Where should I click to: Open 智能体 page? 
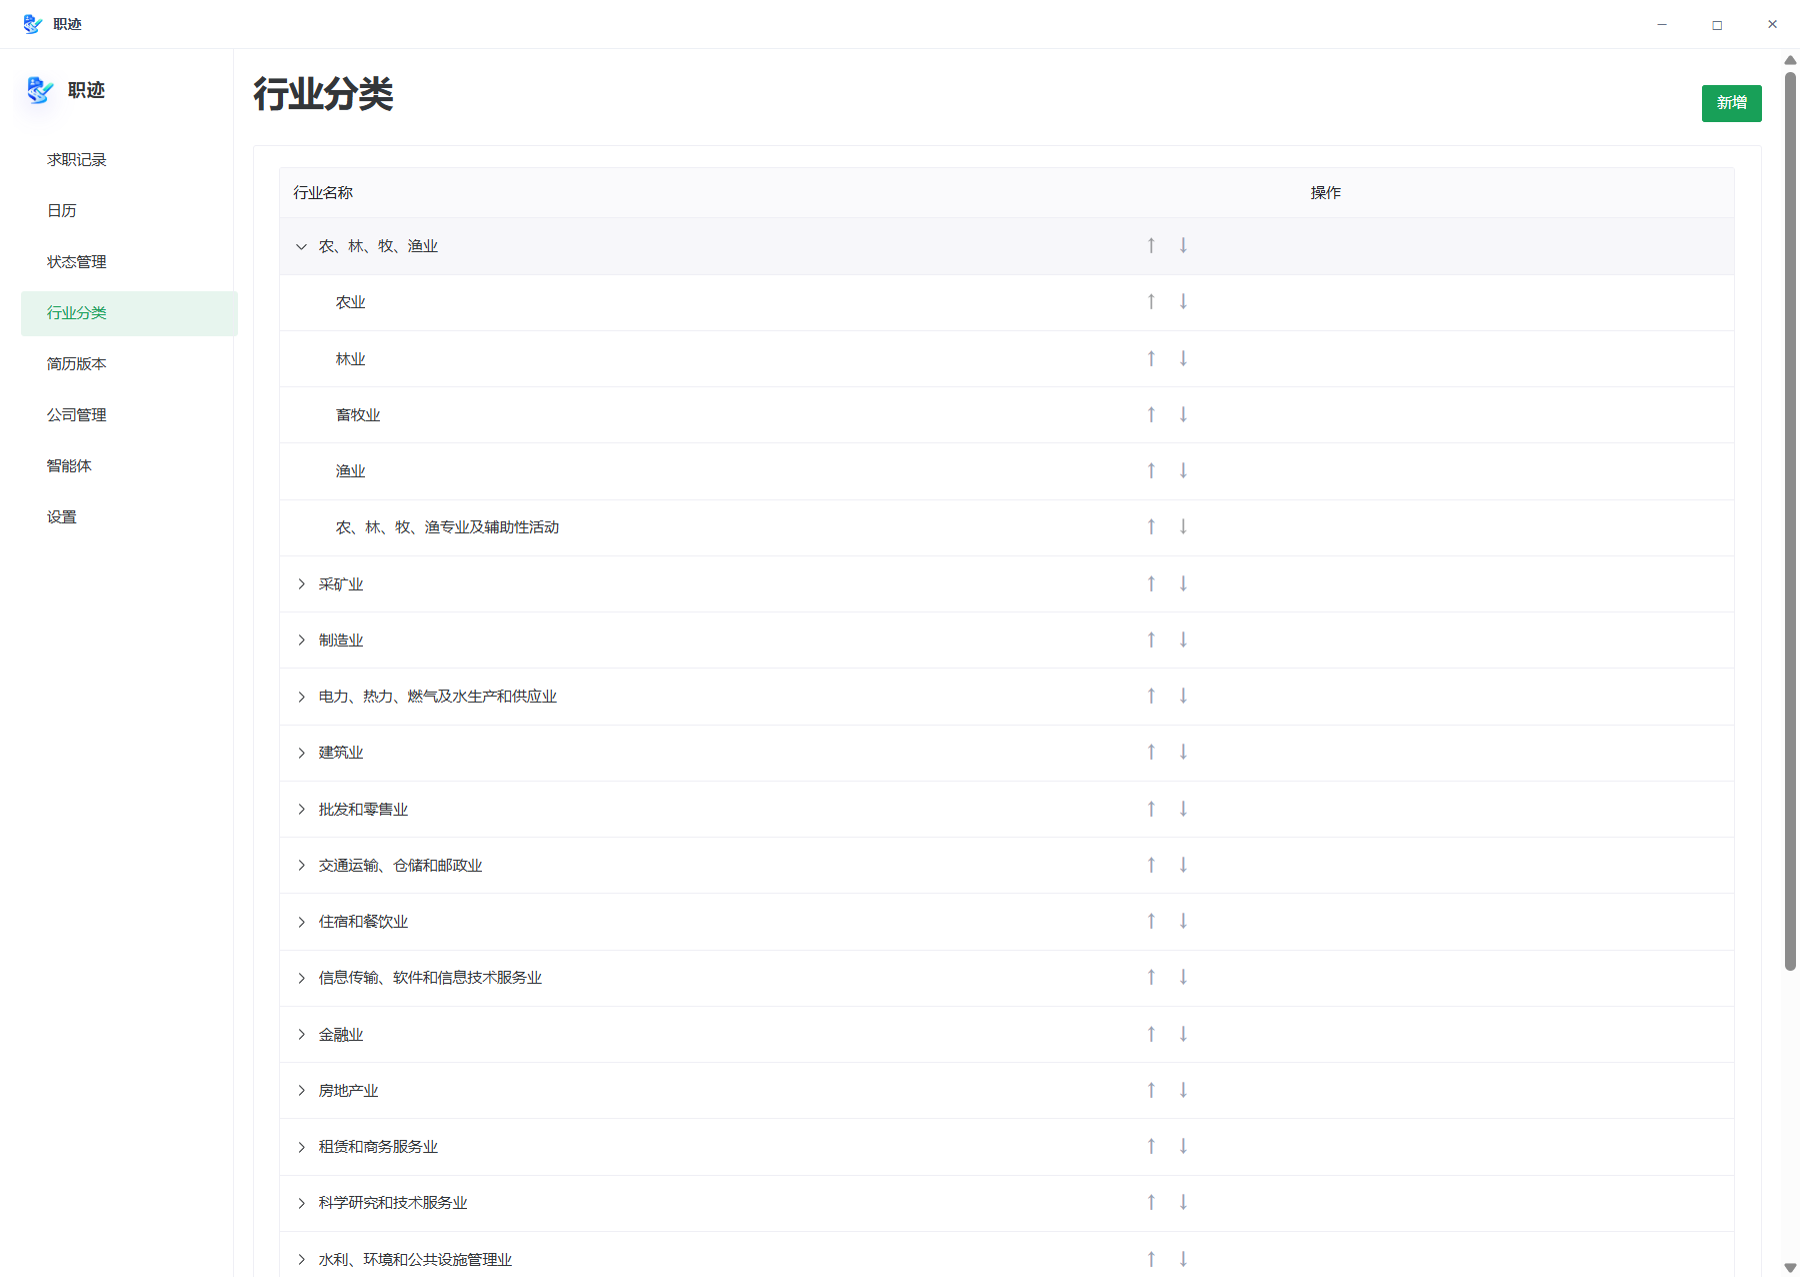coord(129,466)
